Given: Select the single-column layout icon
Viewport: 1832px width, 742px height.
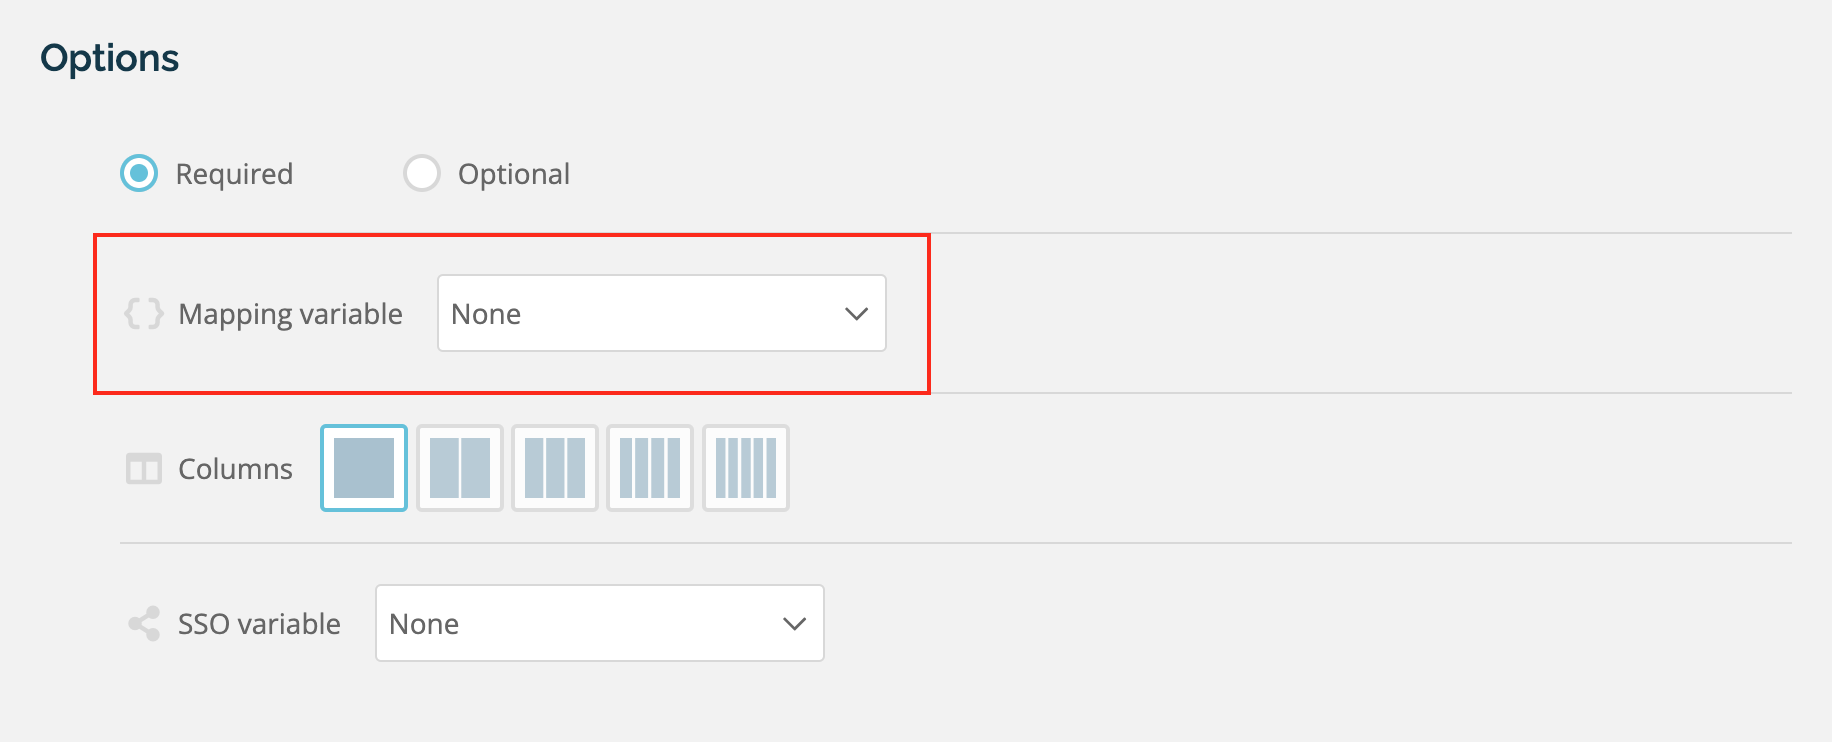Looking at the screenshot, I should (364, 468).
